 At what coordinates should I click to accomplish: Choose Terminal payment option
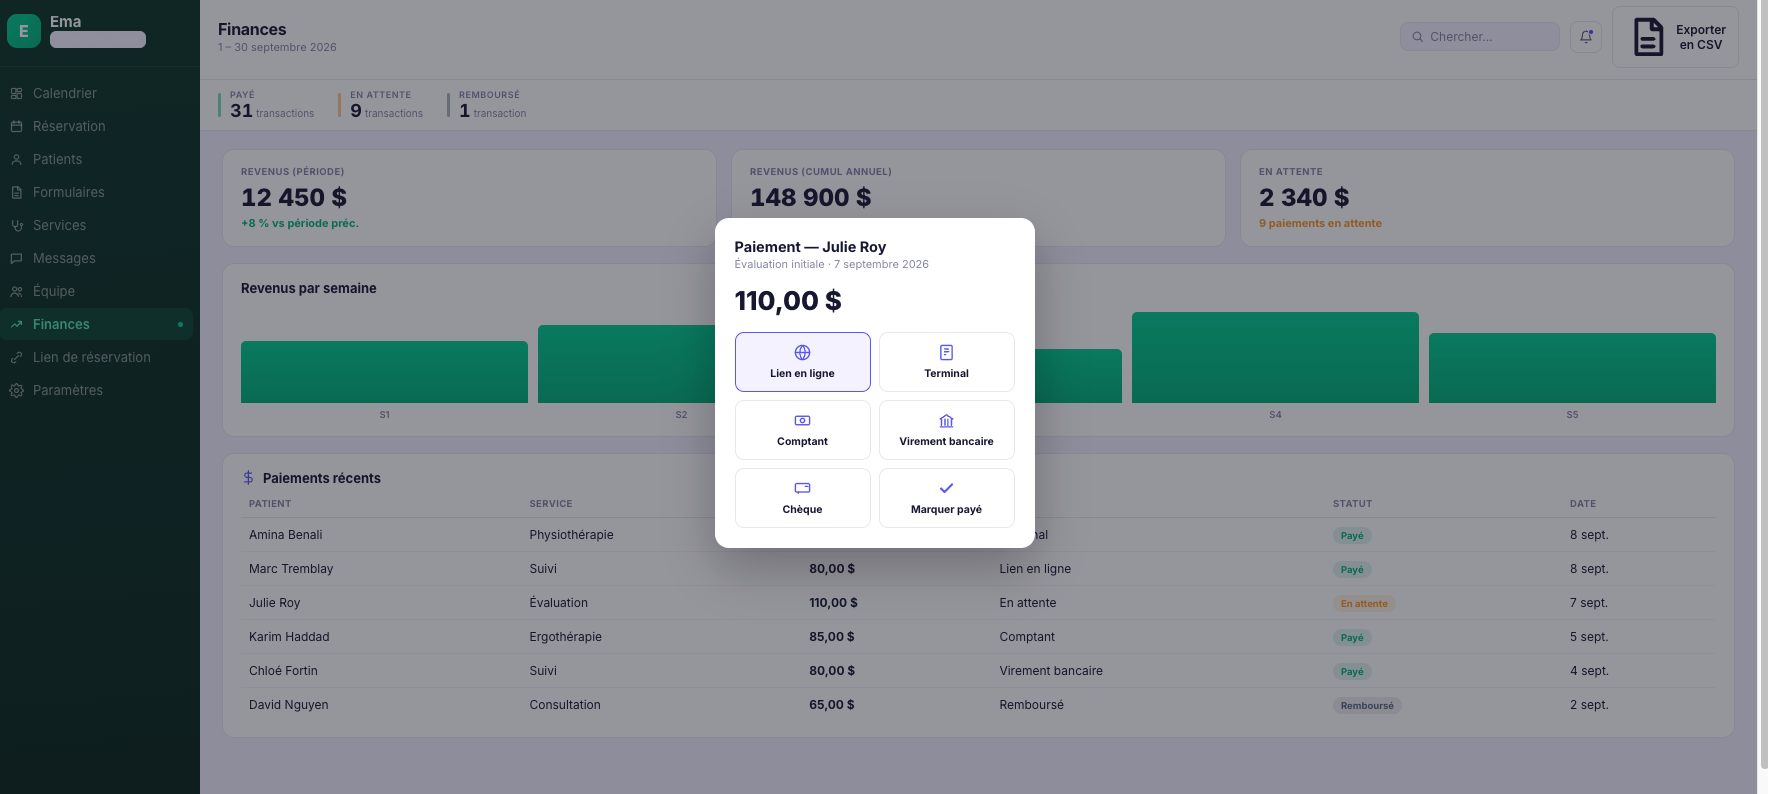(946, 362)
